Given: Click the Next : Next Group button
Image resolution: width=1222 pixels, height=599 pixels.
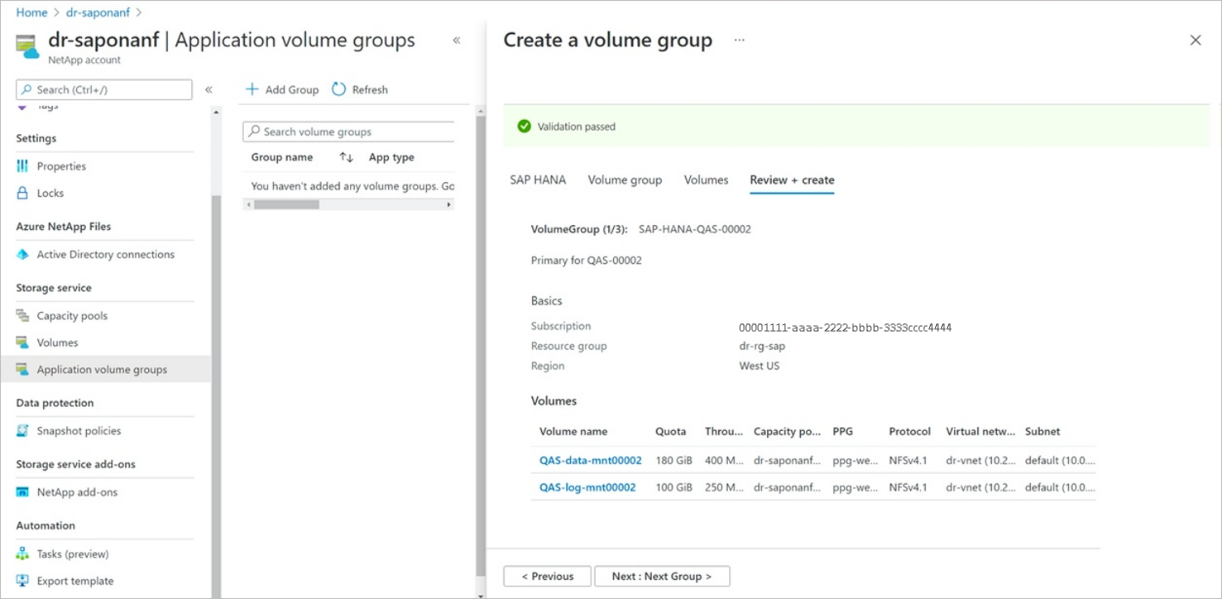Looking at the screenshot, I should 662,576.
